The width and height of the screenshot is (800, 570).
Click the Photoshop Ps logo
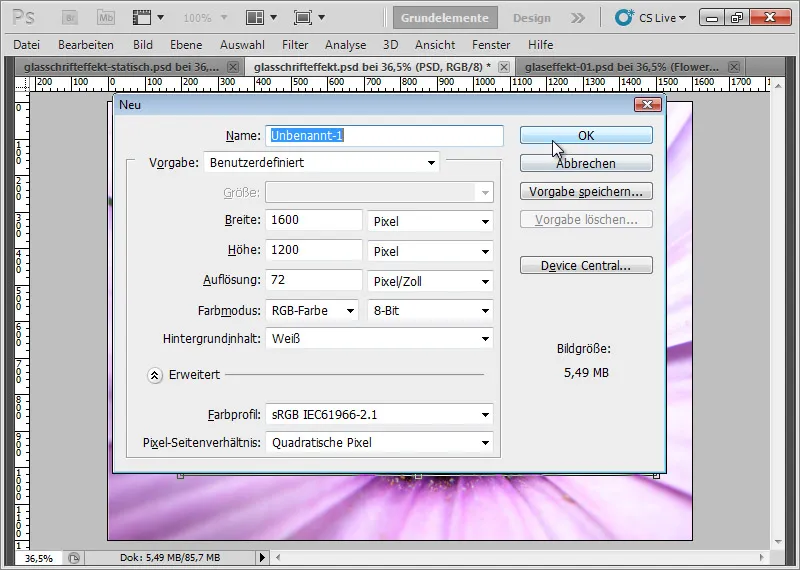(x=23, y=18)
